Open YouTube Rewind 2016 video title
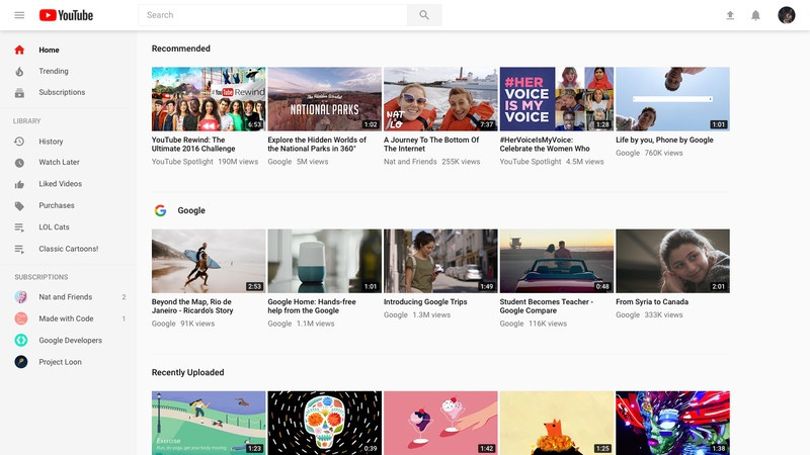This screenshot has height=455, width=810. 194,144
